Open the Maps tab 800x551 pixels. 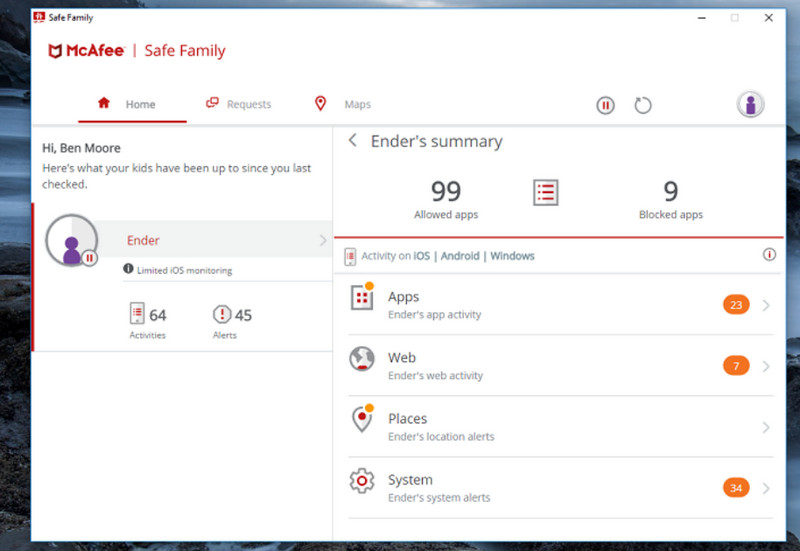342,104
